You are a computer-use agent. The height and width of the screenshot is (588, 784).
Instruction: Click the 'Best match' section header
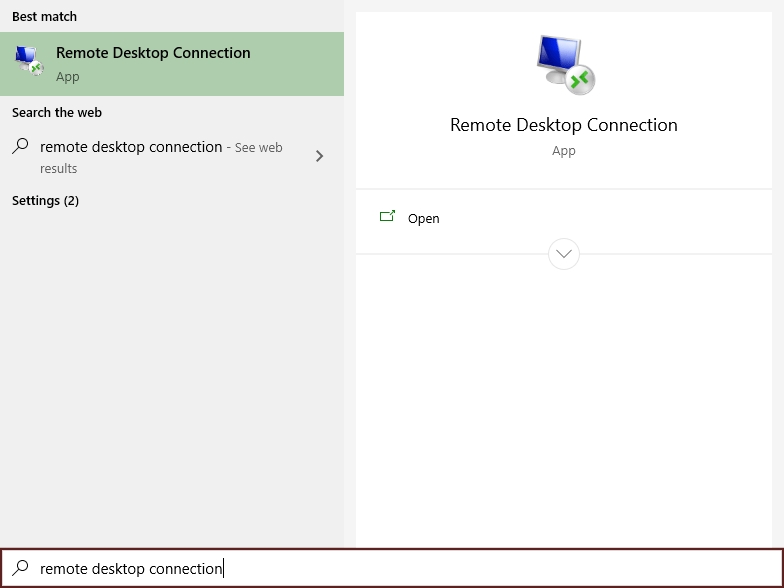(44, 17)
